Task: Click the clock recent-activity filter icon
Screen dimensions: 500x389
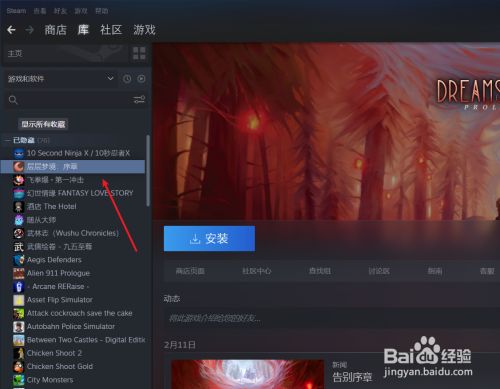Action: (x=127, y=79)
